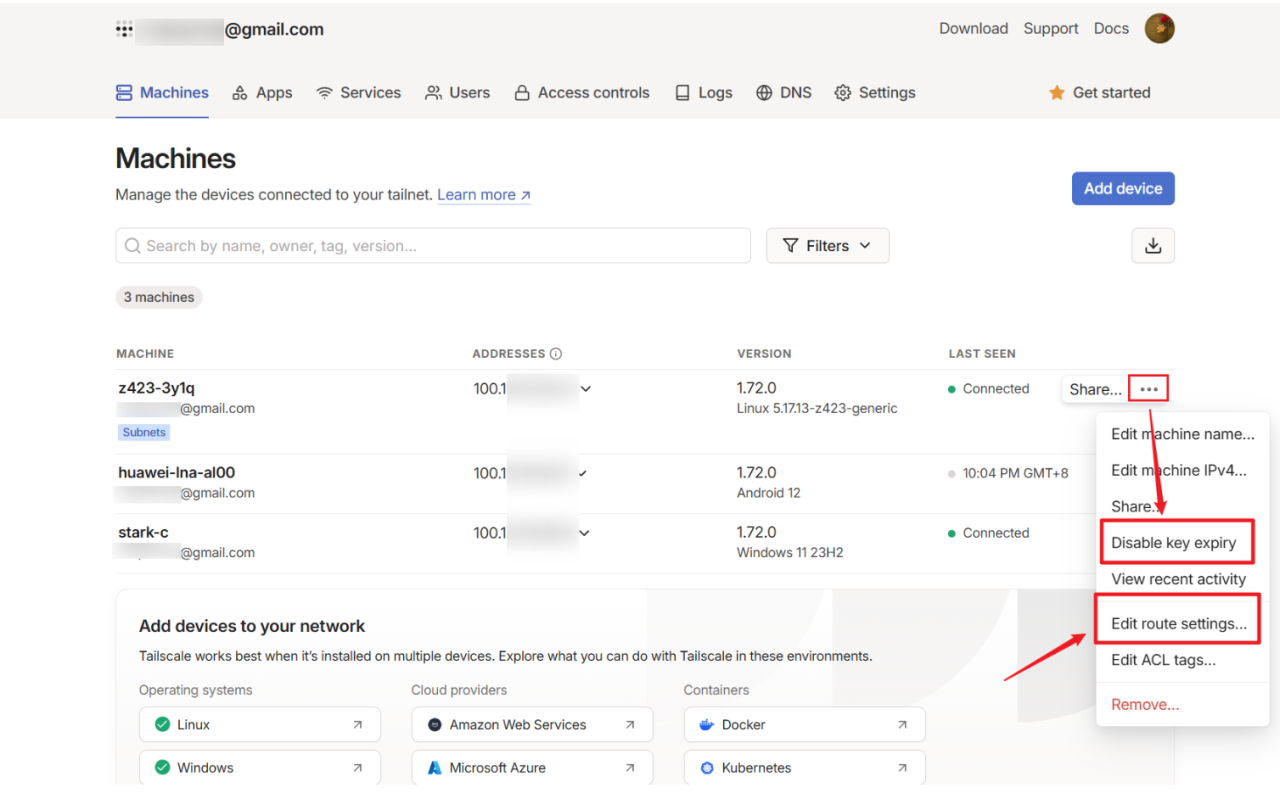Expand addresses for stark-c machine
The width and height of the screenshot is (1280, 793).
pyautogui.click(x=586, y=533)
